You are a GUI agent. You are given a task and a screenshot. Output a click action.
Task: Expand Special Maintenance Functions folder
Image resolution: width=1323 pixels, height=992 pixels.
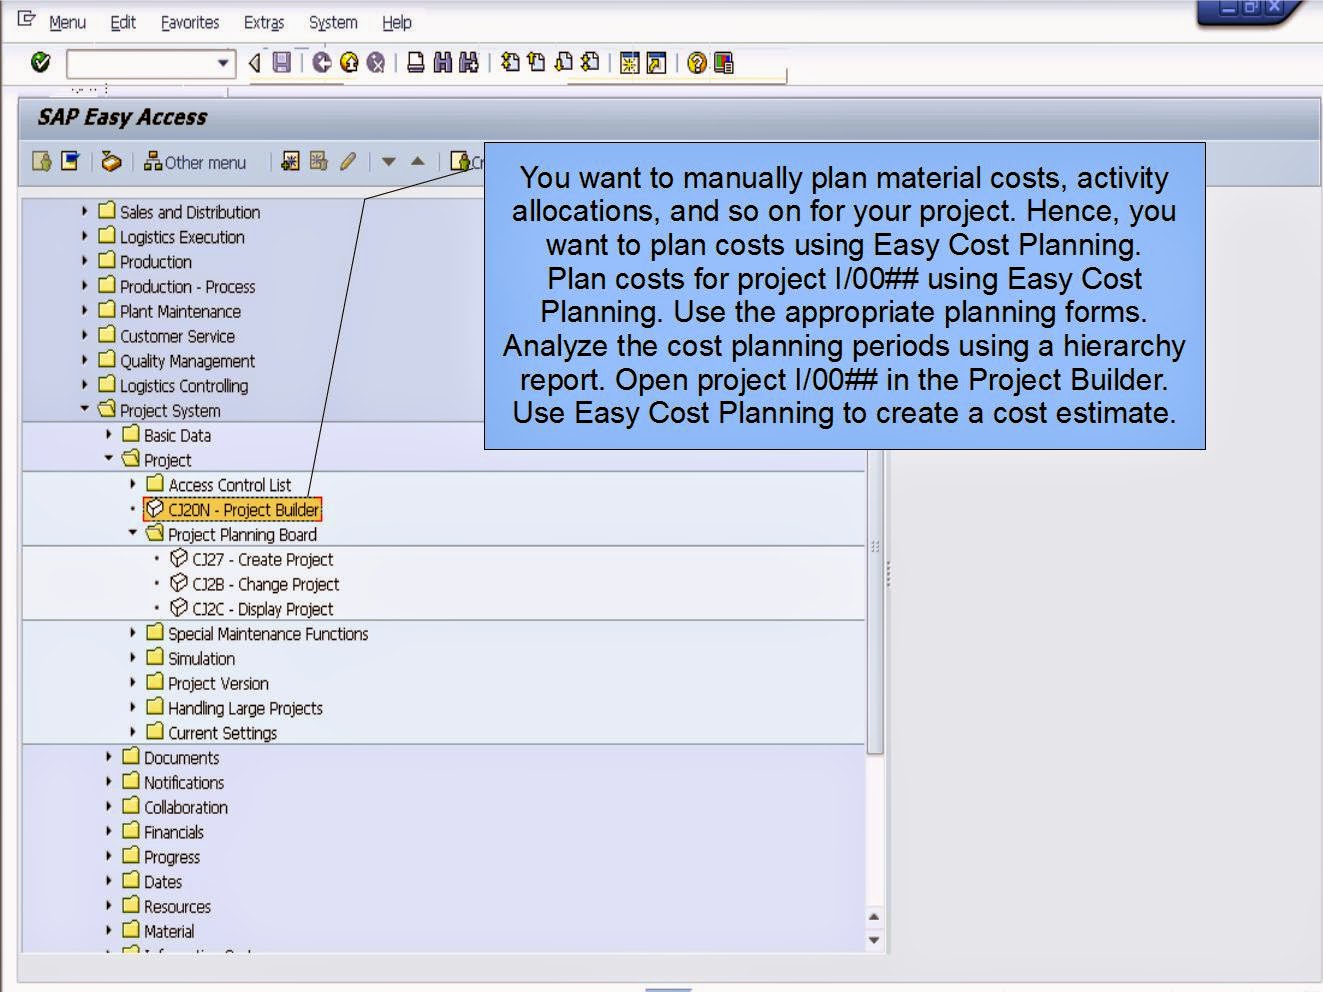132,632
